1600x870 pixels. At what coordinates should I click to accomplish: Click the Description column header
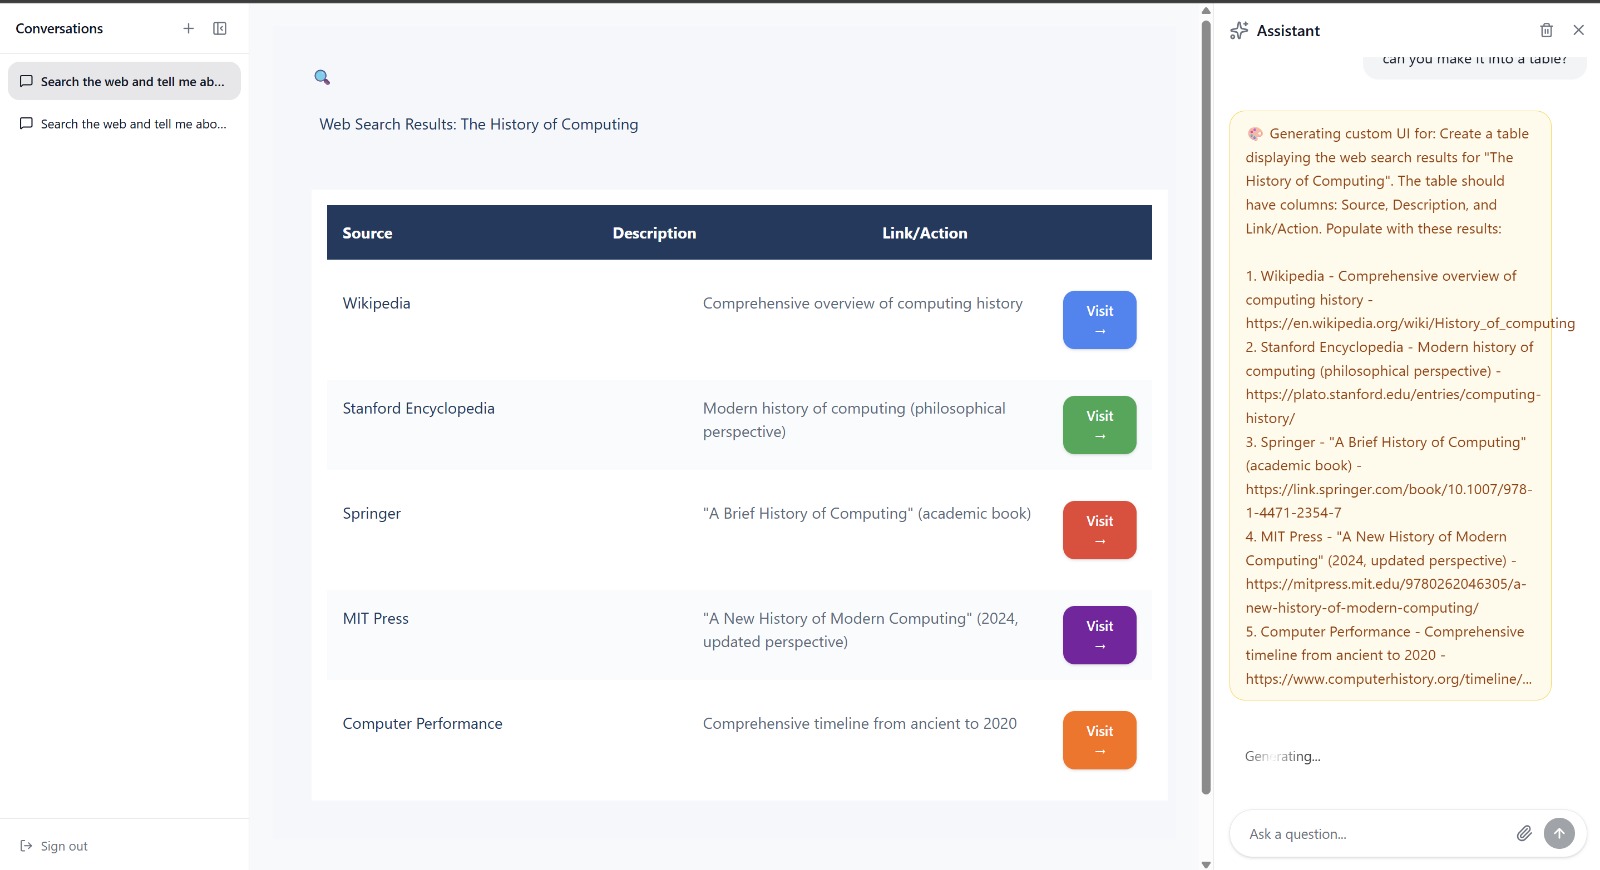click(x=654, y=233)
